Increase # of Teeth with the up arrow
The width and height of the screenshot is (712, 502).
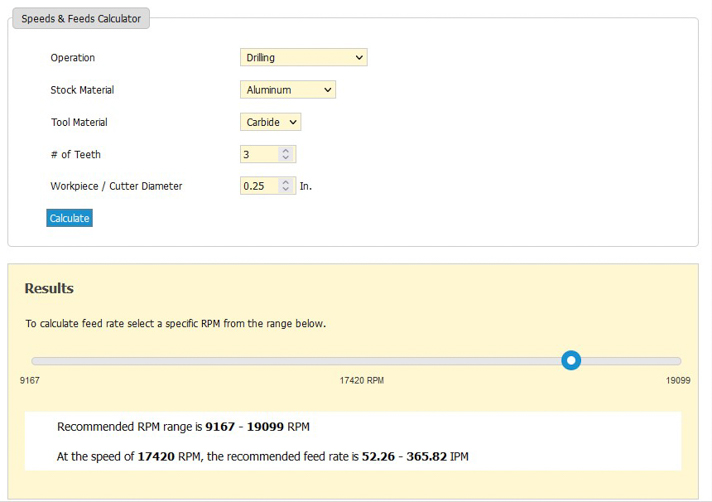(286, 151)
